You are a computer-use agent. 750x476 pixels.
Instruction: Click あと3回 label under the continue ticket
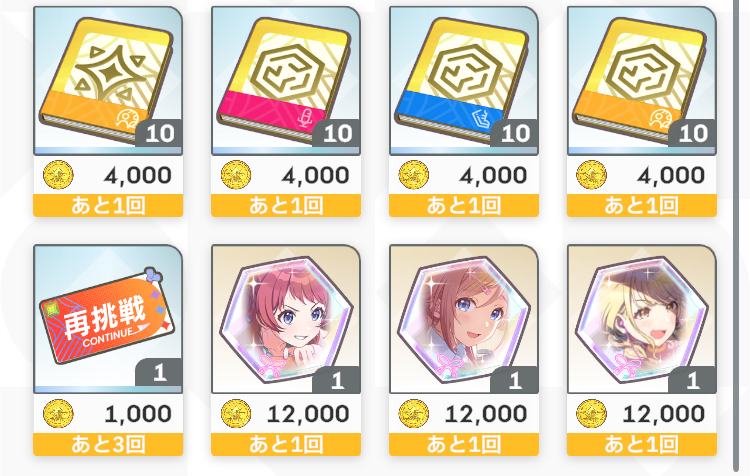[108, 444]
